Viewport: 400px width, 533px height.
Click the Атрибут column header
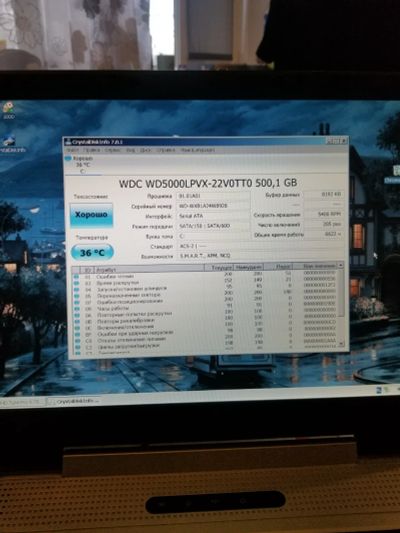click(149, 269)
